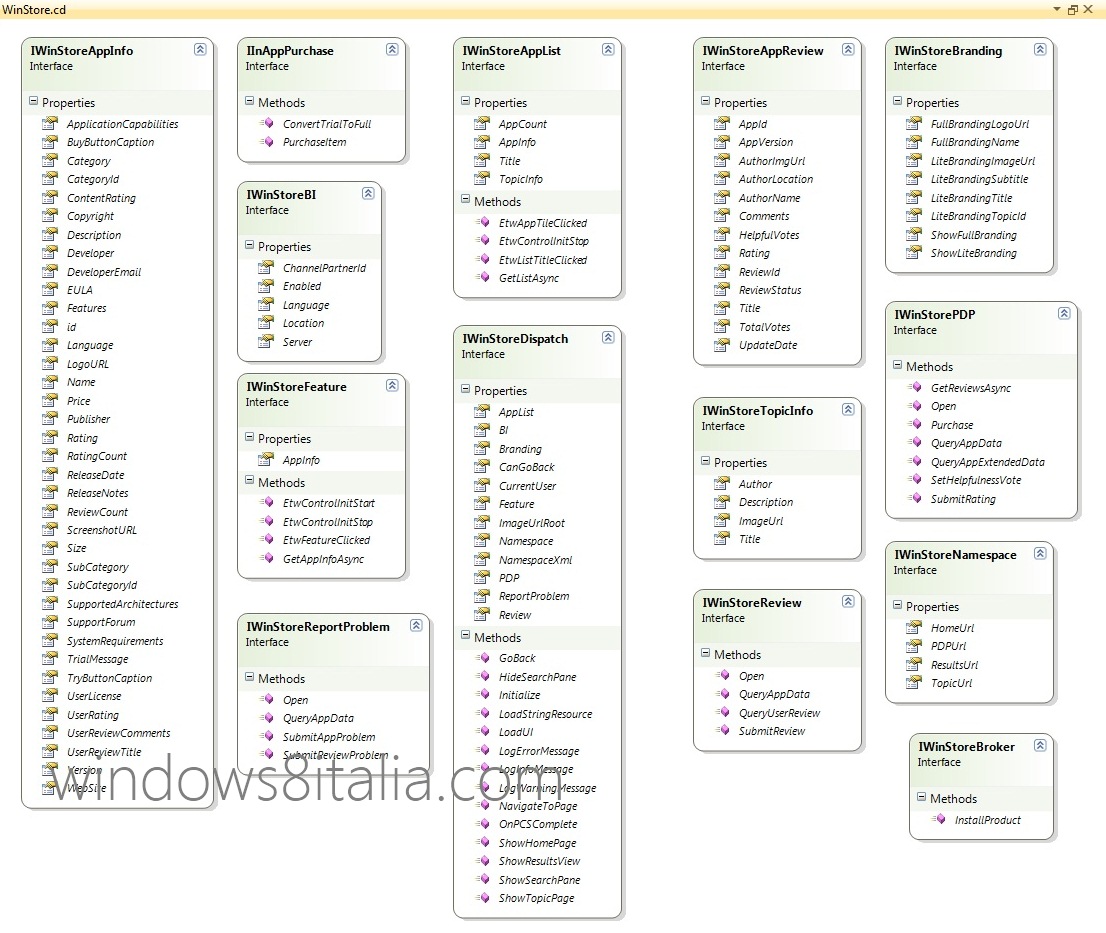The width and height of the screenshot is (1106, 933).
Task: Collapse the IWinStoreBroker interface chevron
Action: pyautogui.click(x=1040, y=745)
